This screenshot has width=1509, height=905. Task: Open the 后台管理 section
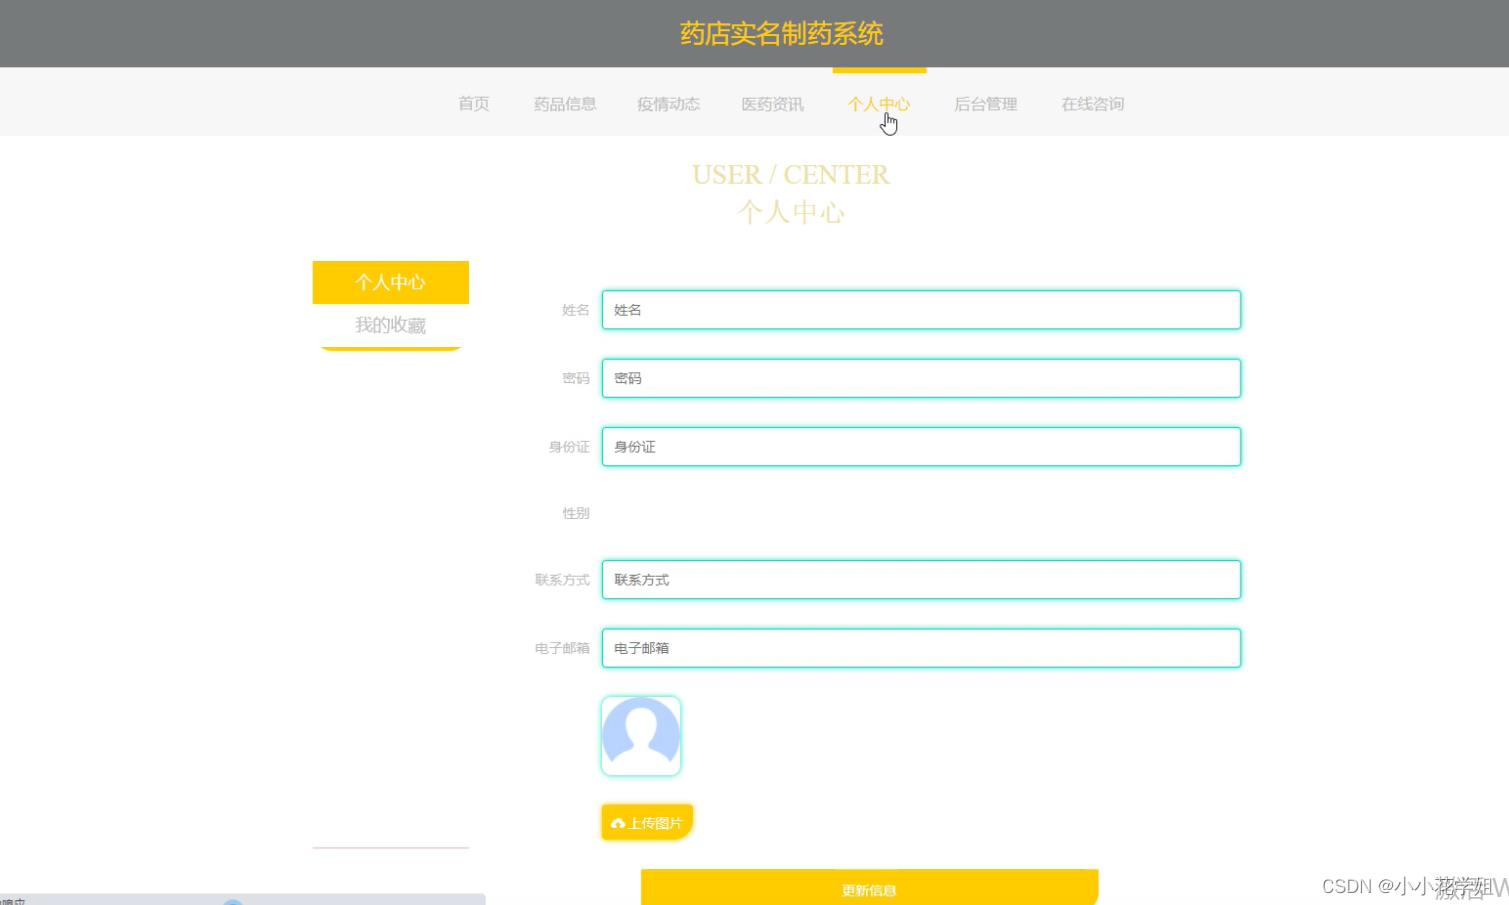pos(985,104)
